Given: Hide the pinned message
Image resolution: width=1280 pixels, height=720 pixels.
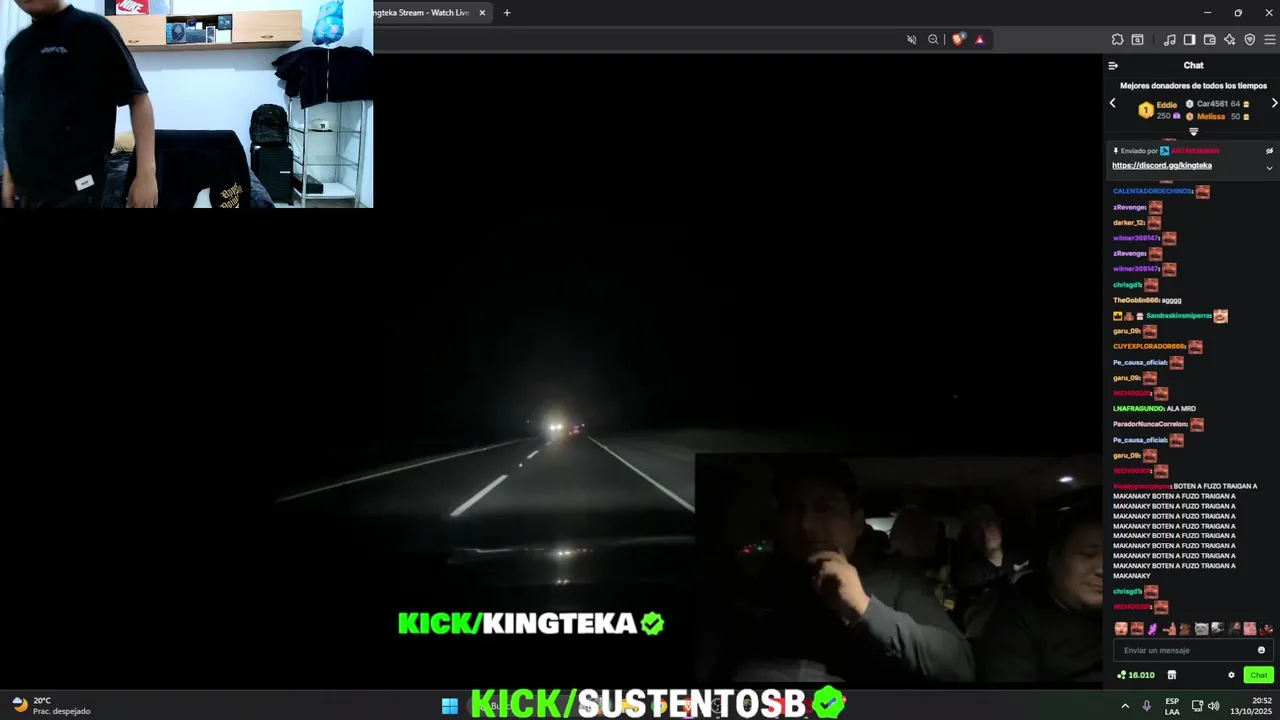Looking at the screenshot, I should (1269, 151).
